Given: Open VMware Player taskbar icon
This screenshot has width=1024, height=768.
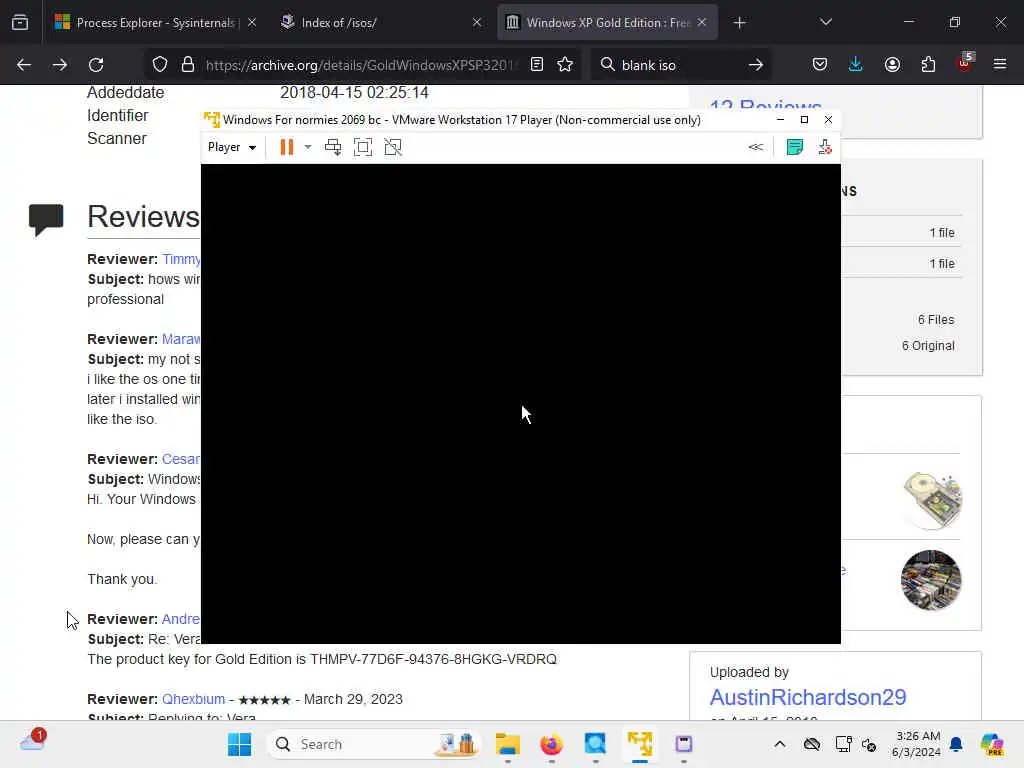Looking at the screenshot, I should pos(640,744).
